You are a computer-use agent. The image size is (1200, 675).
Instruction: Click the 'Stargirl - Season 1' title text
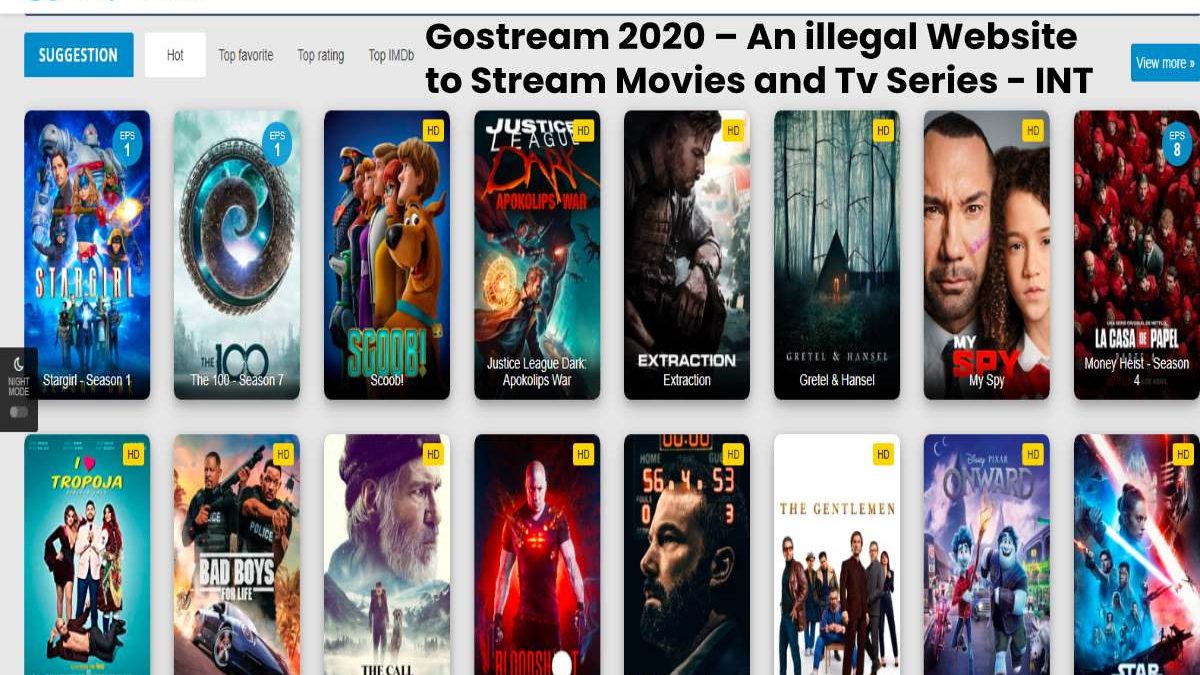[87, 380]
